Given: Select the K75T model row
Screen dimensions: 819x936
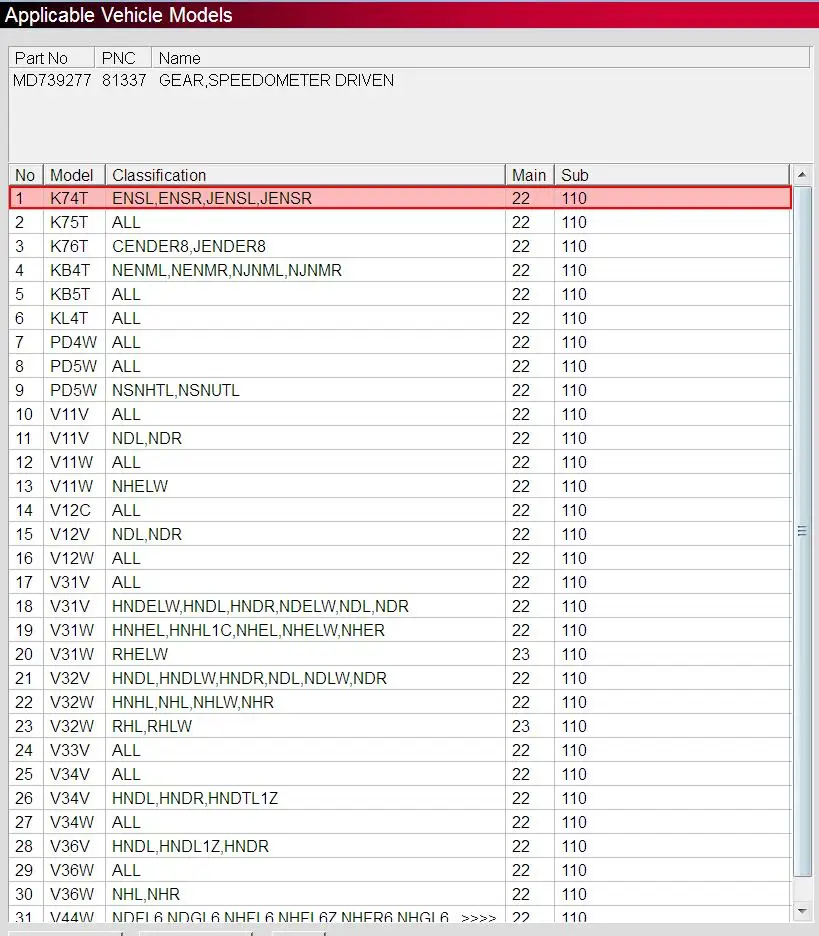Looking at the screenshot, I should [400, 222].
